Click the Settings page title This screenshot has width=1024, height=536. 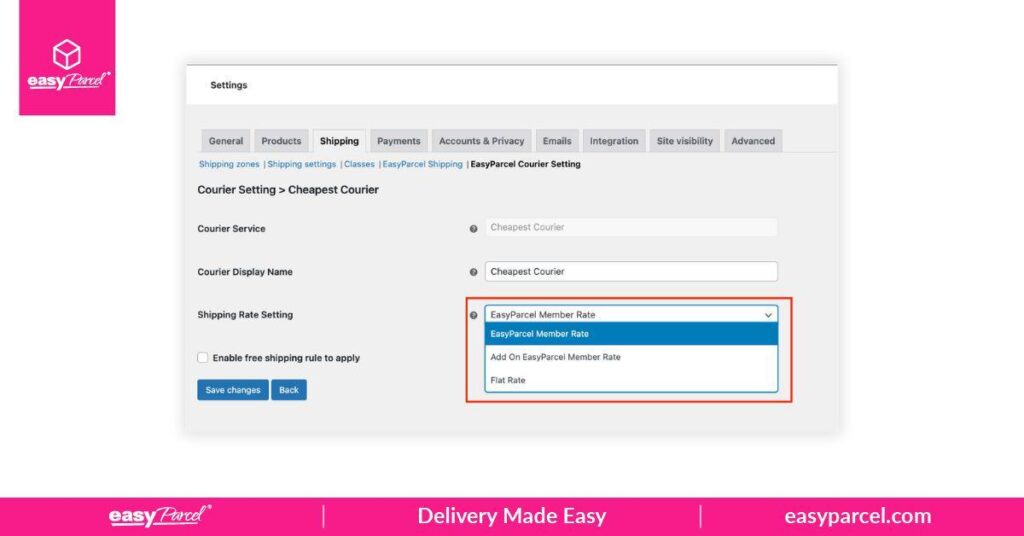229,85
